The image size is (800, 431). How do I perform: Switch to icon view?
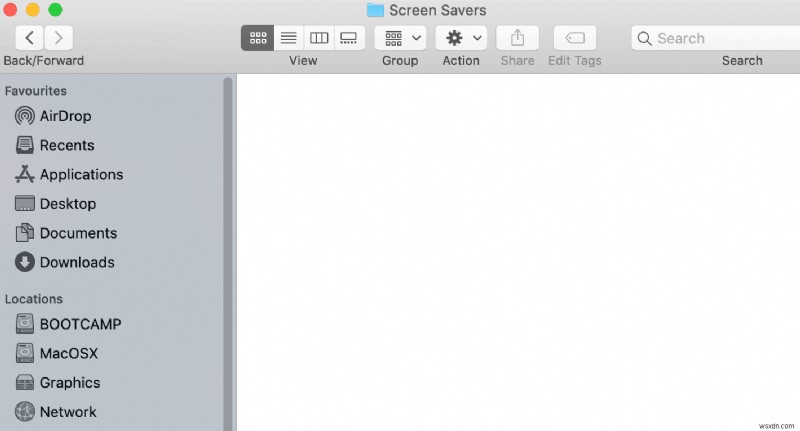pyautogui.click(x=258, y=38)
